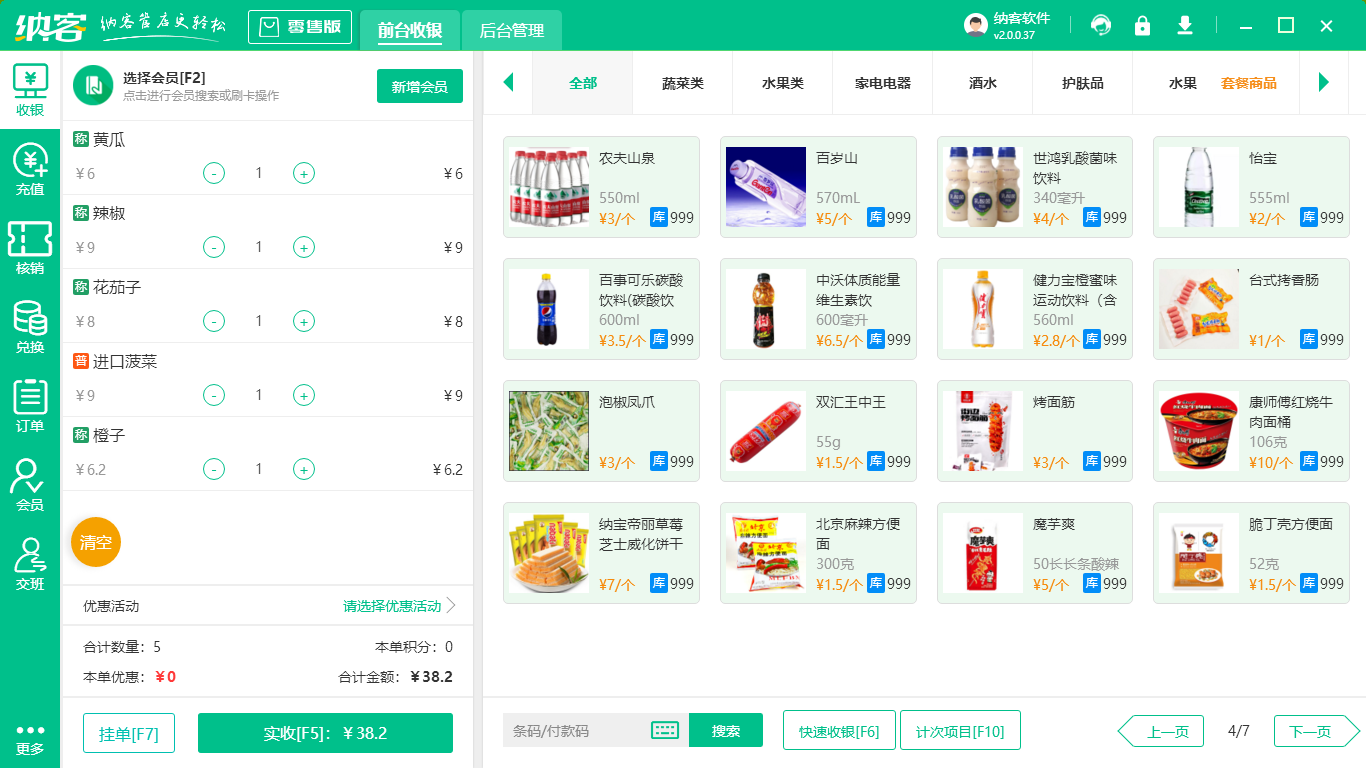Increase 进口菠菜 quantity with plus

point(304,396)
